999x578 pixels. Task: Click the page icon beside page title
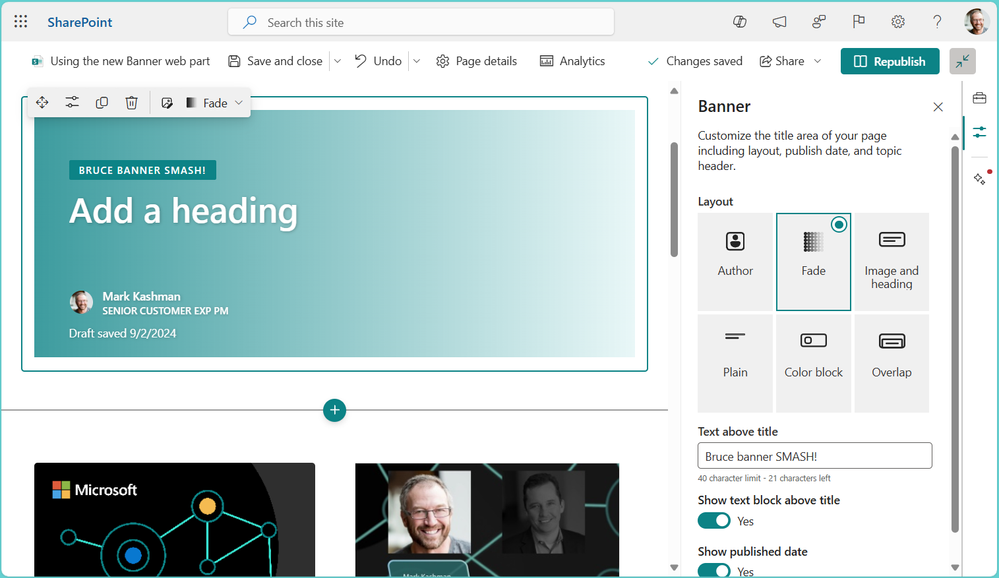click(x=37, y=61)
